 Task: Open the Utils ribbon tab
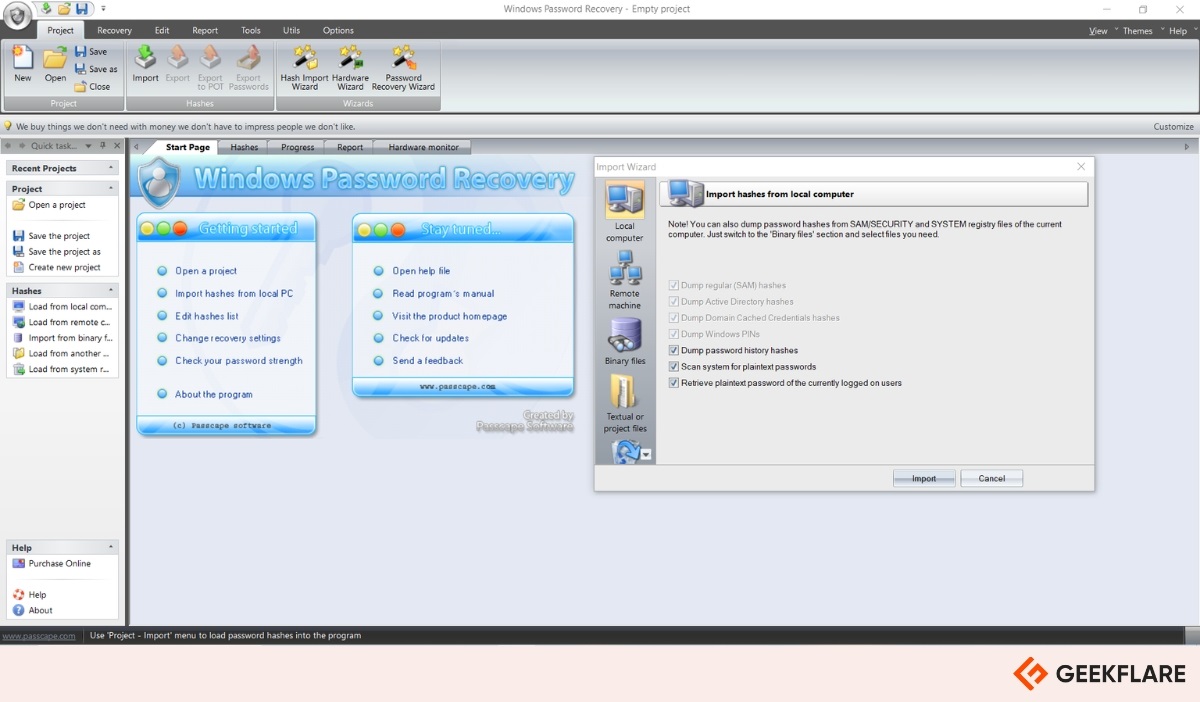pyautogui.click(x=291, y=30)
